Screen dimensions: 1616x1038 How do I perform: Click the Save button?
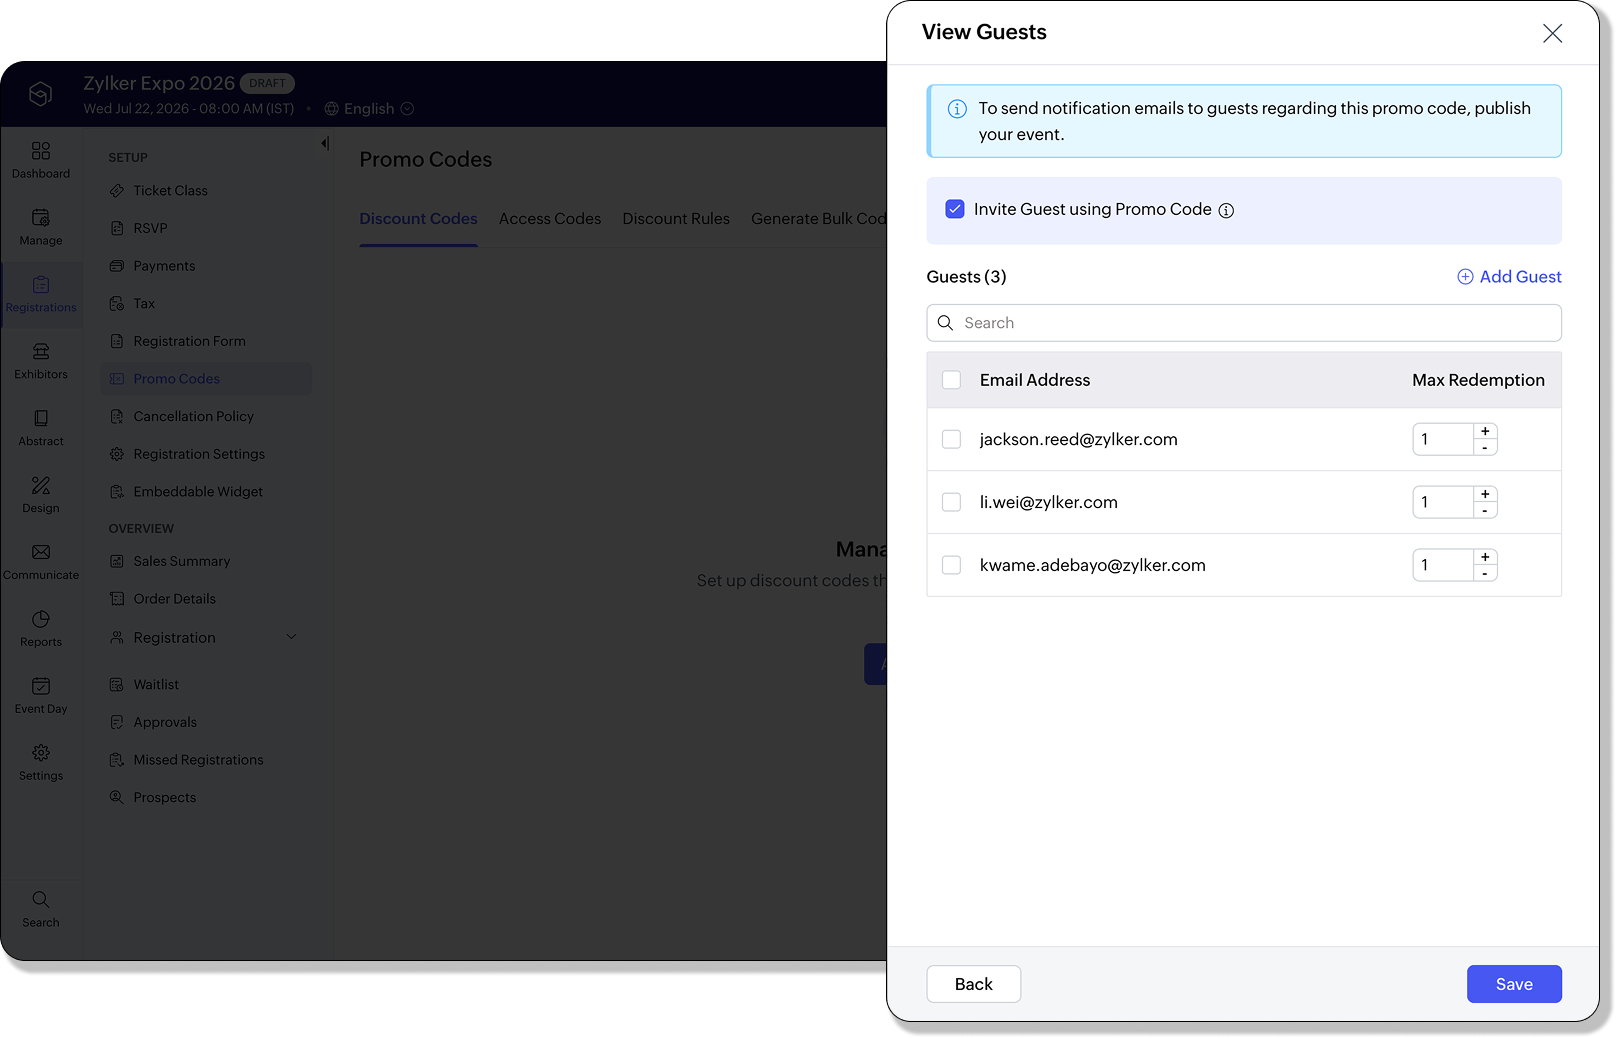[1514, 984]
